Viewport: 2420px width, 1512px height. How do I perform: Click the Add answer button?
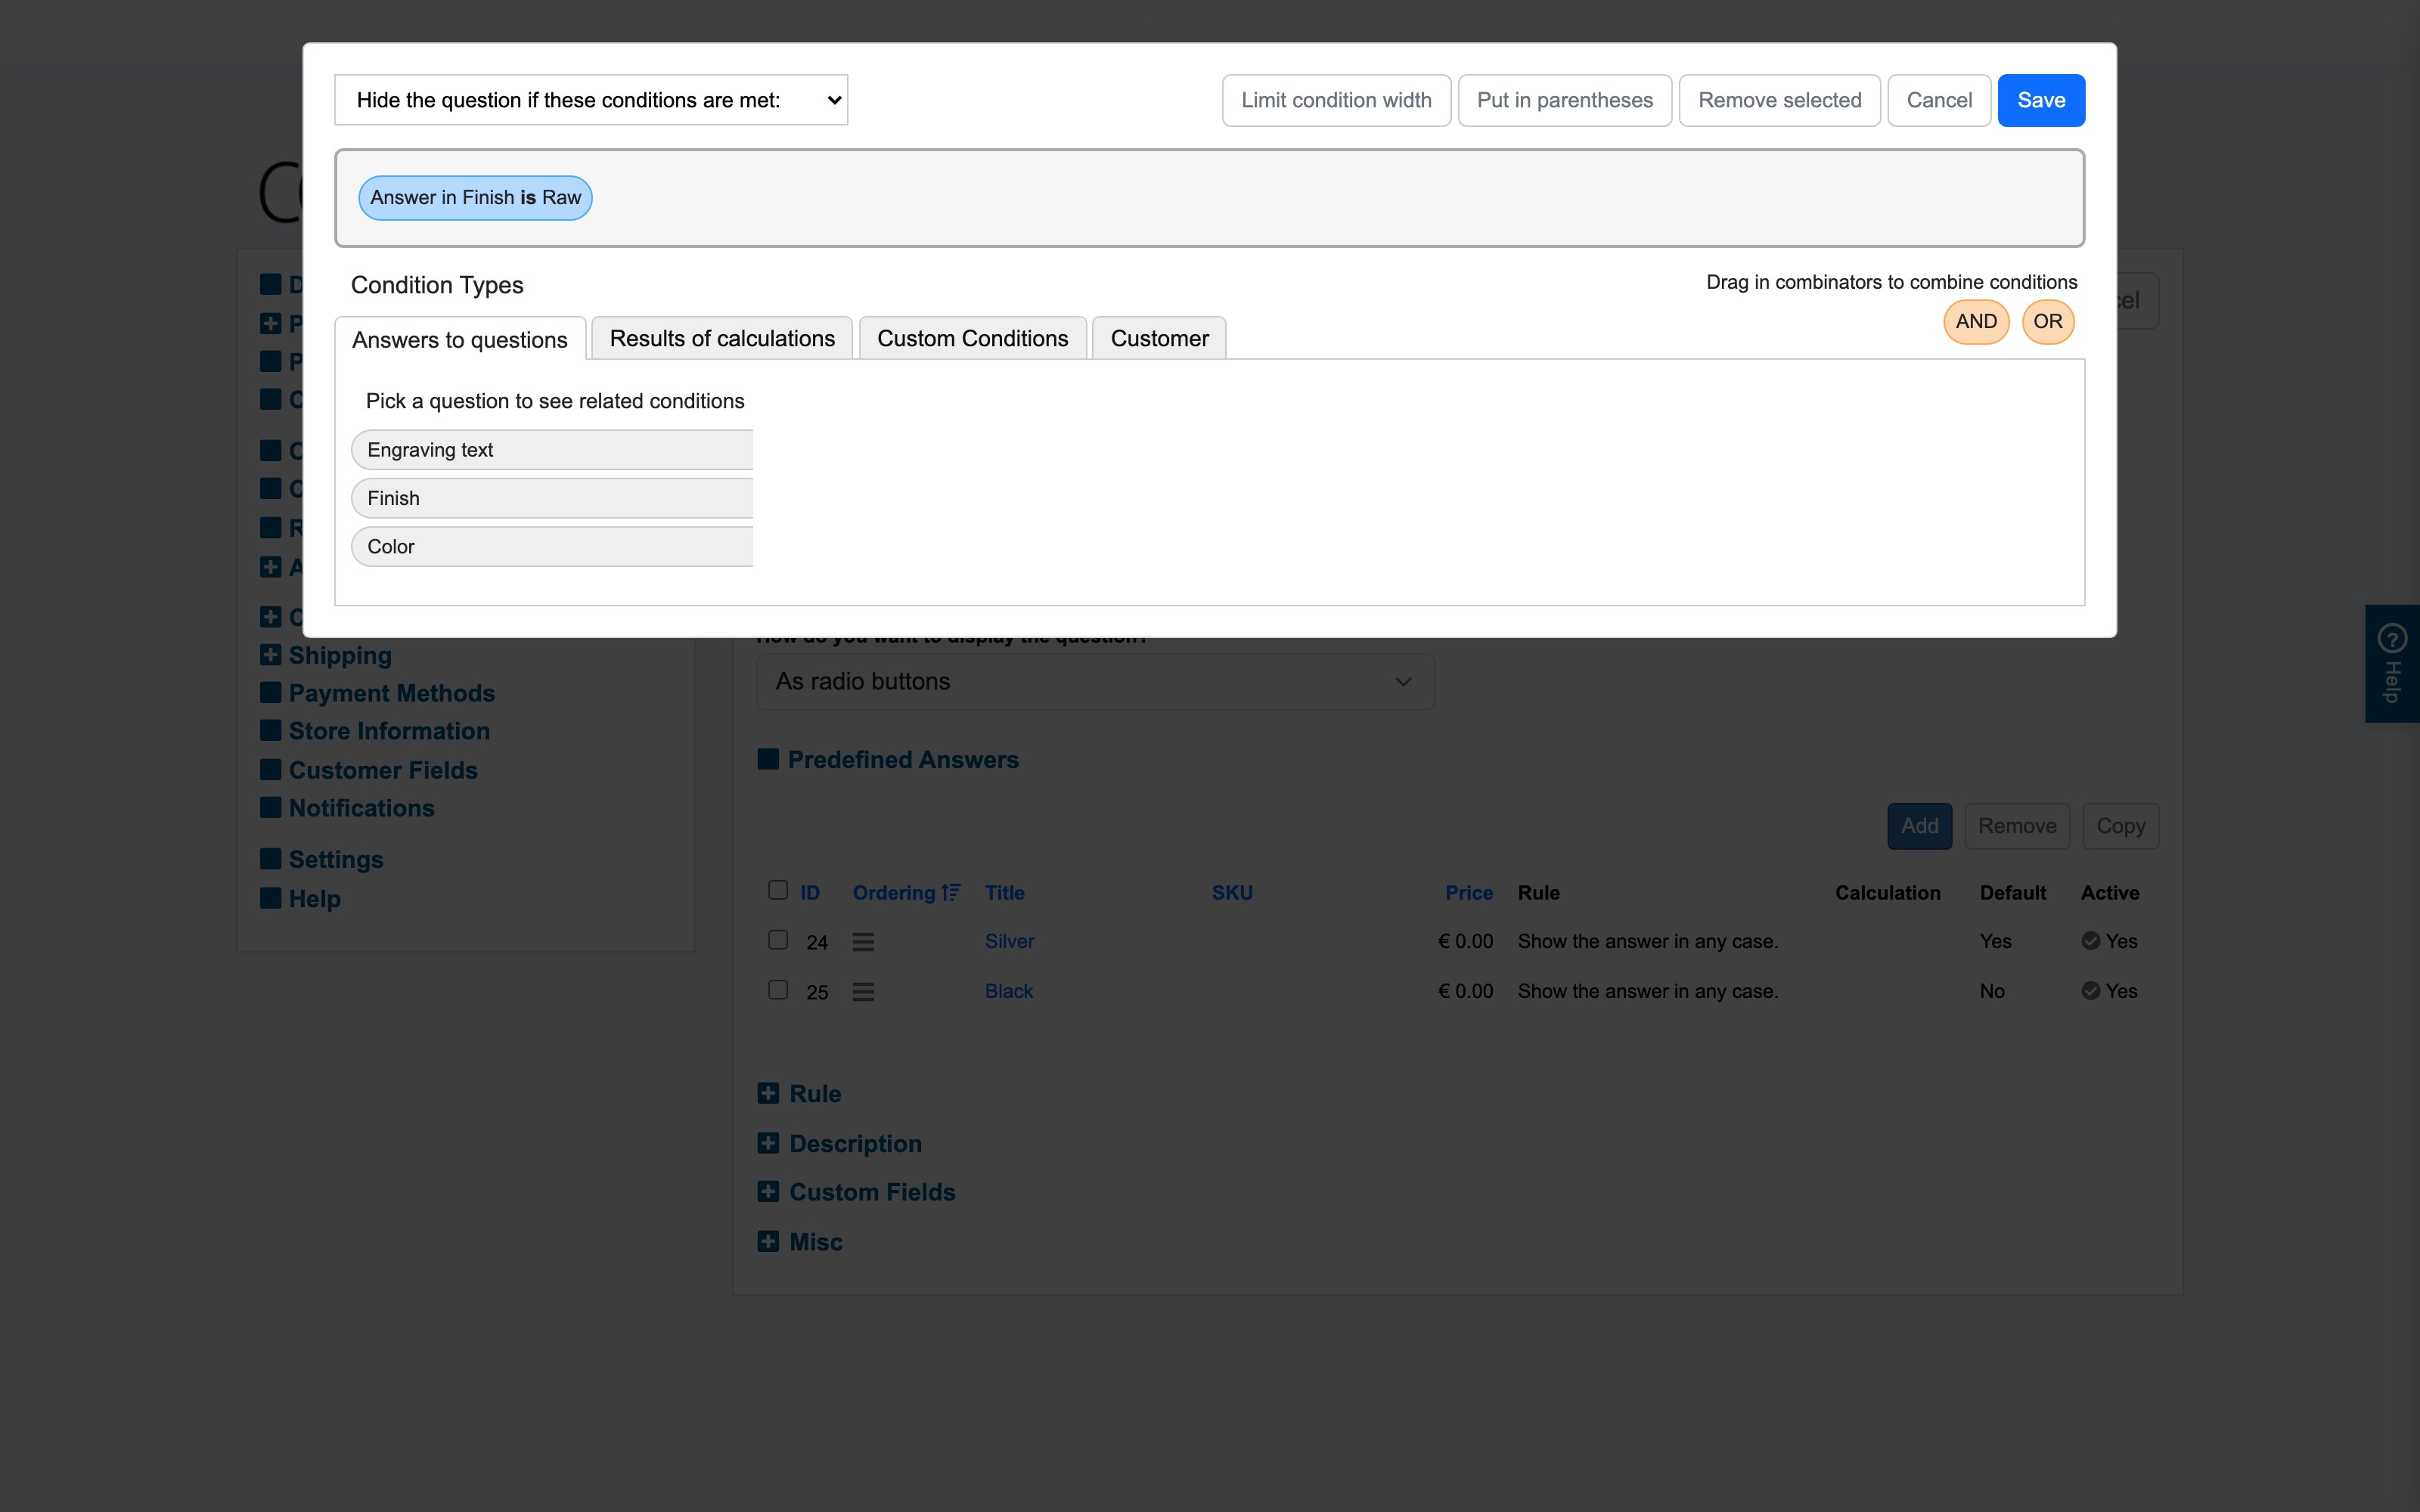[x=1919, y=826]
